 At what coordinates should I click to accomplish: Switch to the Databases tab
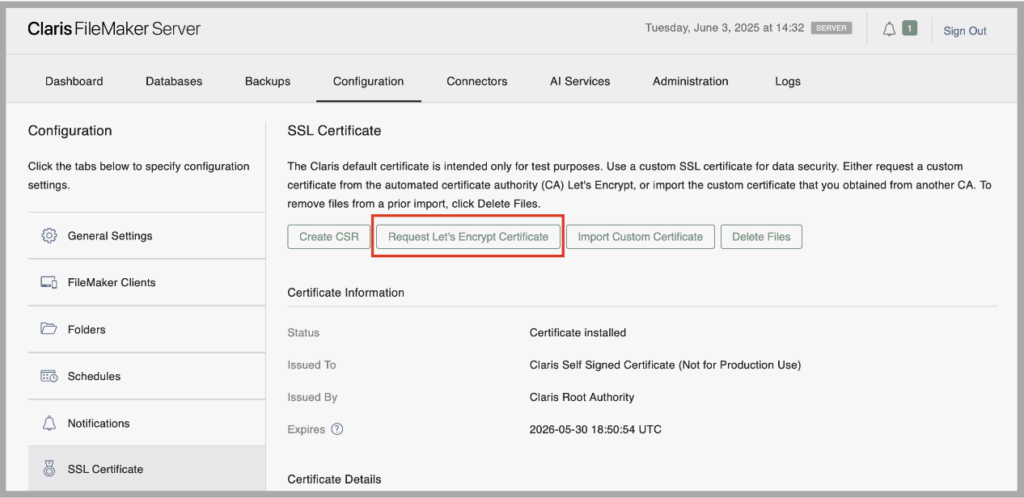coord(174,82)
